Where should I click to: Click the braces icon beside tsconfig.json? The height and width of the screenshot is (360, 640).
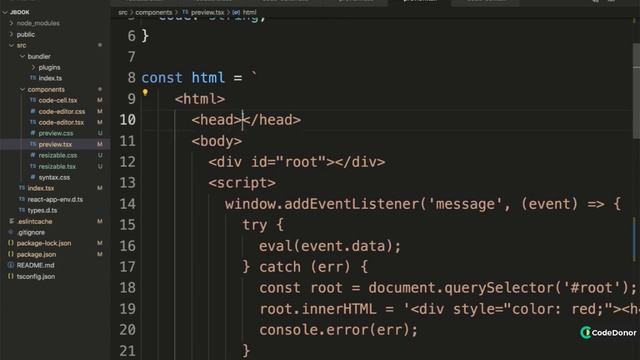click(x=11, y=276)
